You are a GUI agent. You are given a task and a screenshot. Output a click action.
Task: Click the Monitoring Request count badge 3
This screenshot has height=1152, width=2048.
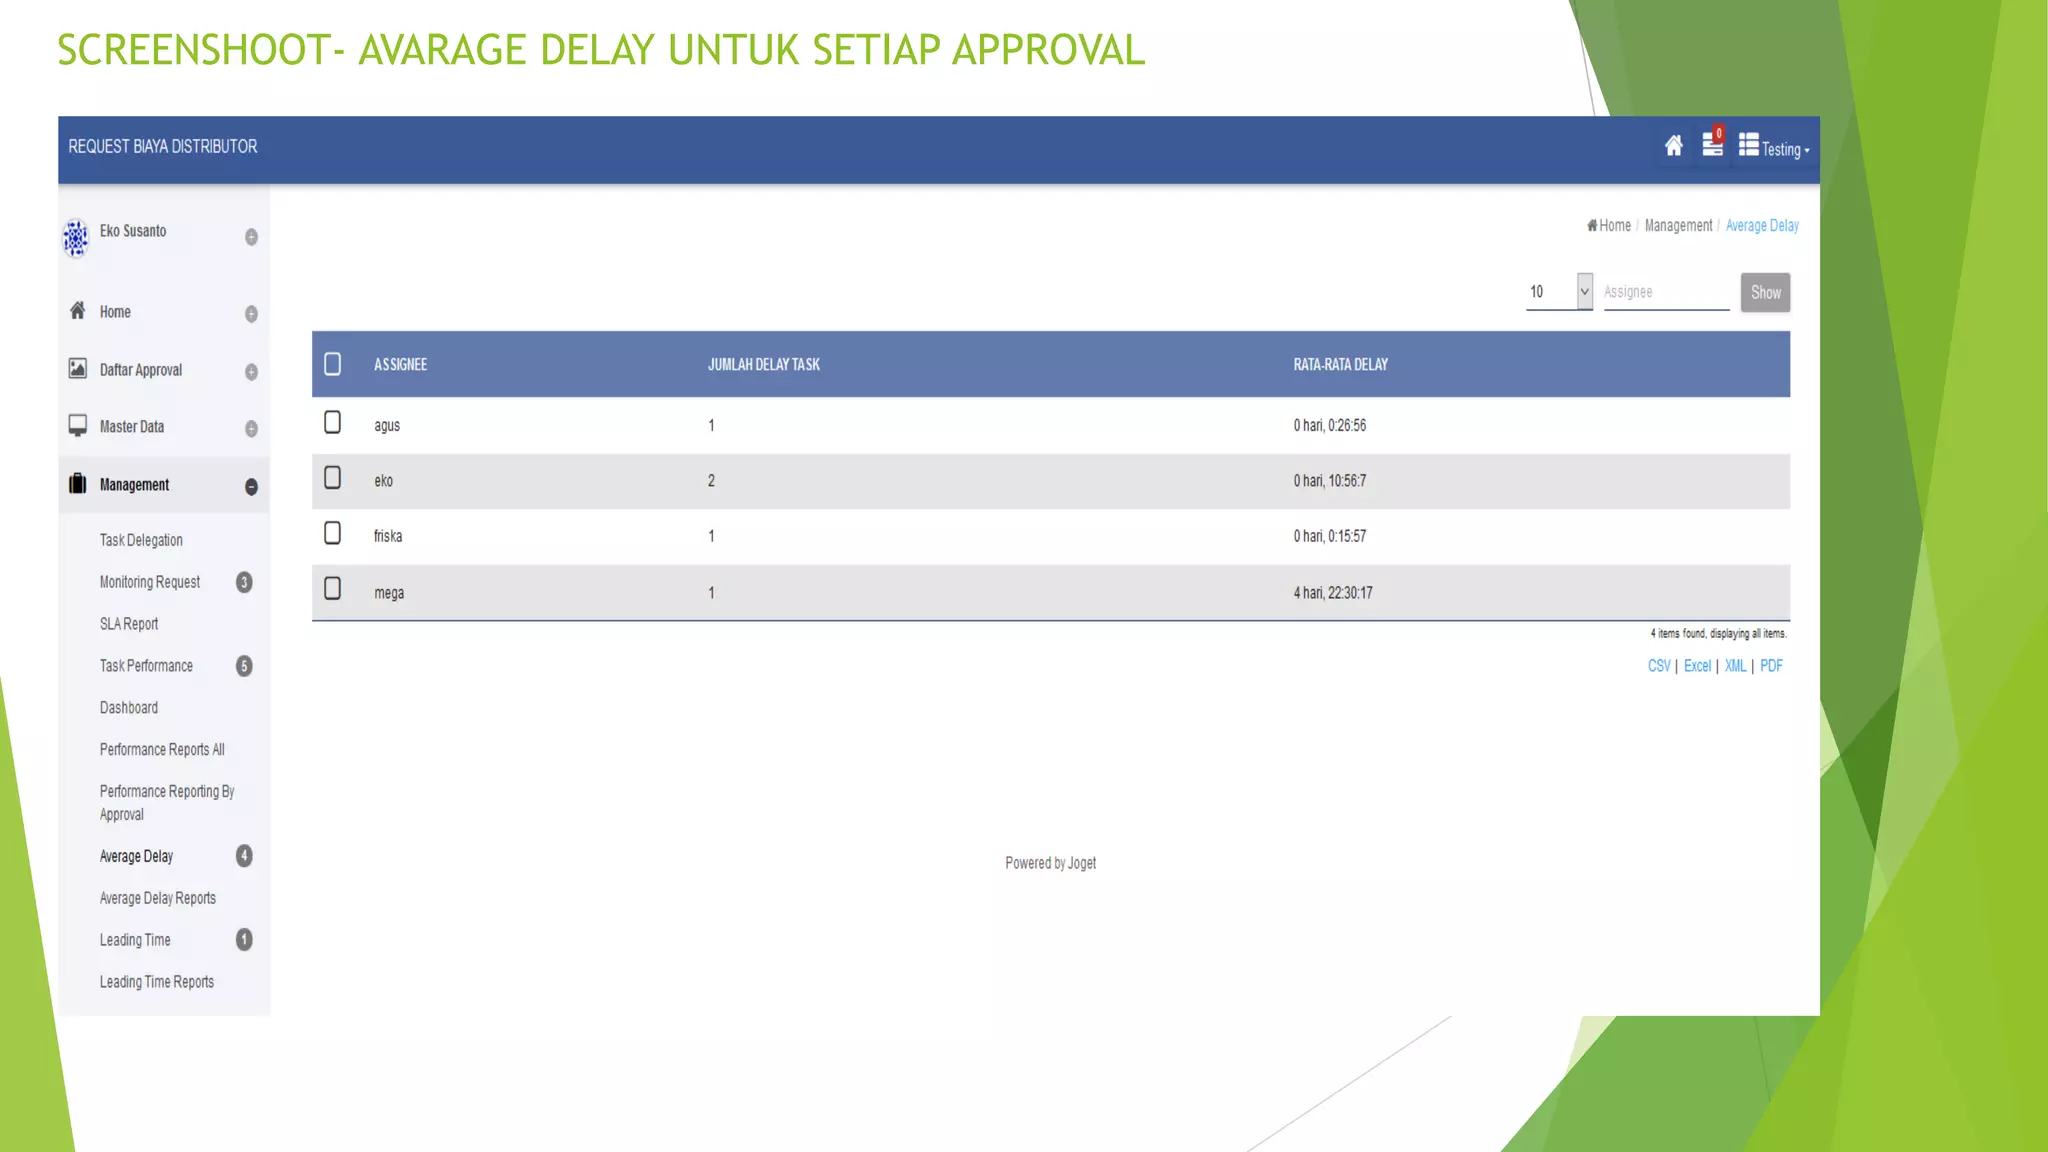(x=244, y=582)
